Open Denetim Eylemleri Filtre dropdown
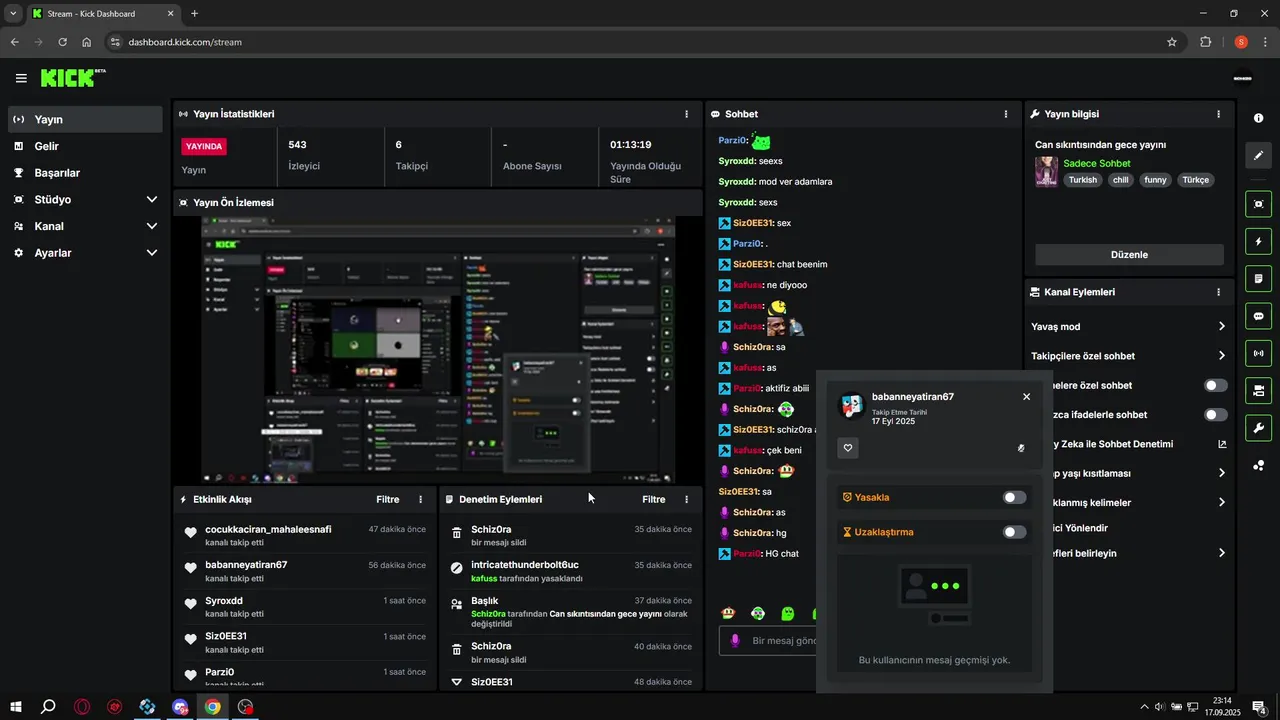The width and height of the screenshot is (1280, 720). [x=653, y=499]
